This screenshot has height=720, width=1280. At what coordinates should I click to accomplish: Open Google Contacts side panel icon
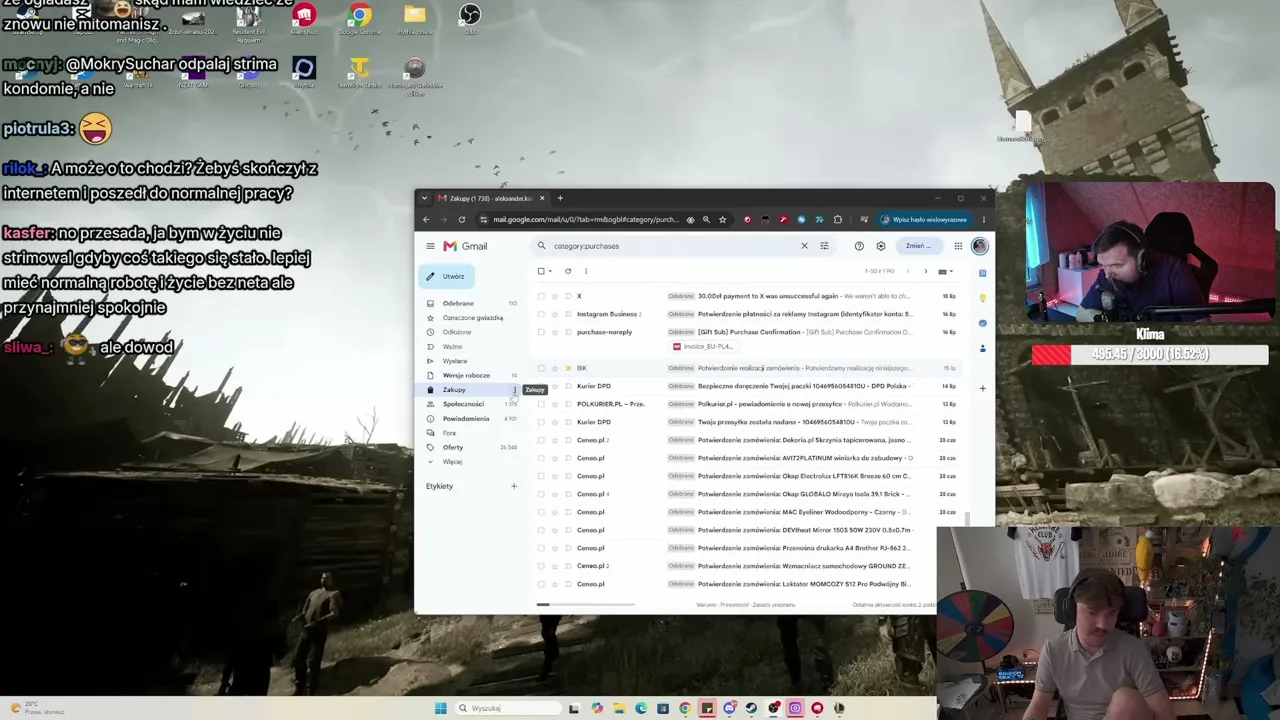click(983, 348)
